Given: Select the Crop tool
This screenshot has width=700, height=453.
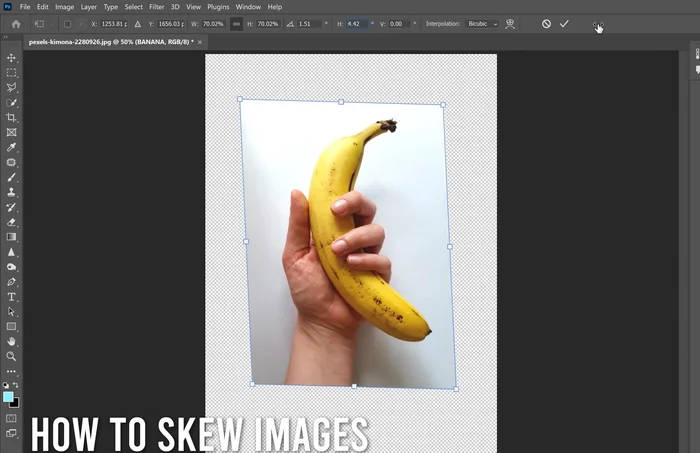Looking at the screenshot, I should pos(12,117).
